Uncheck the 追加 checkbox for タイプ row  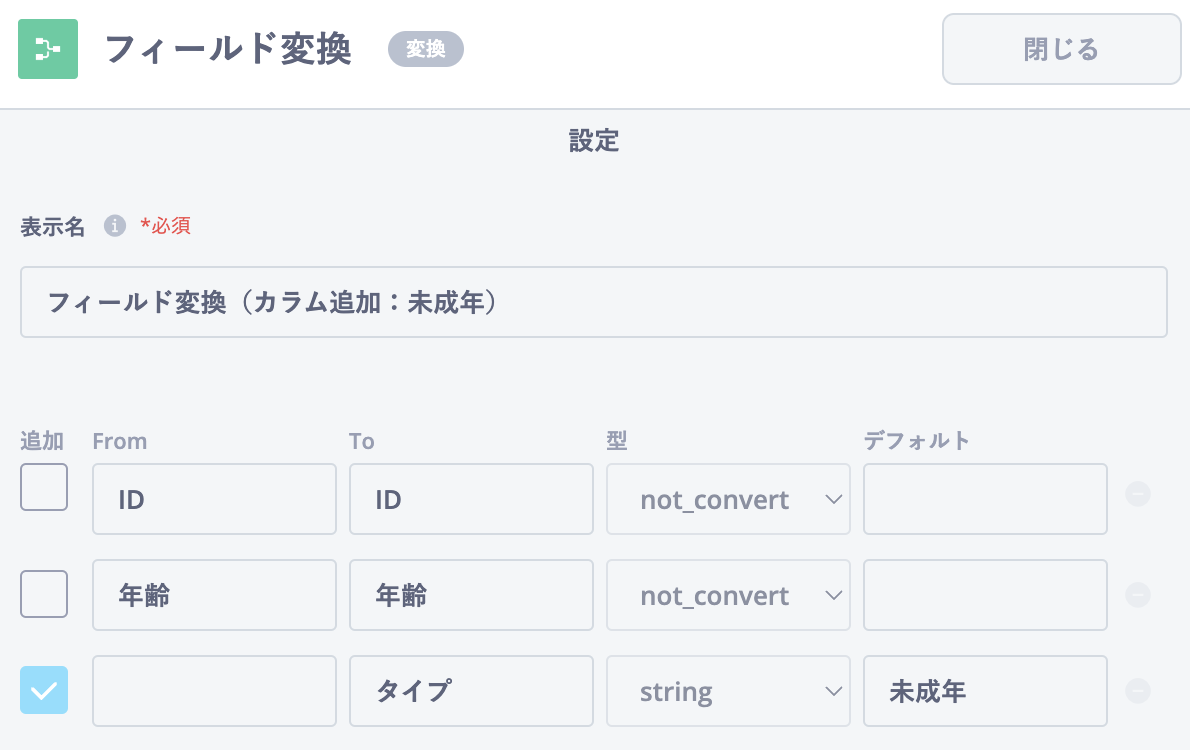[44, 690]
